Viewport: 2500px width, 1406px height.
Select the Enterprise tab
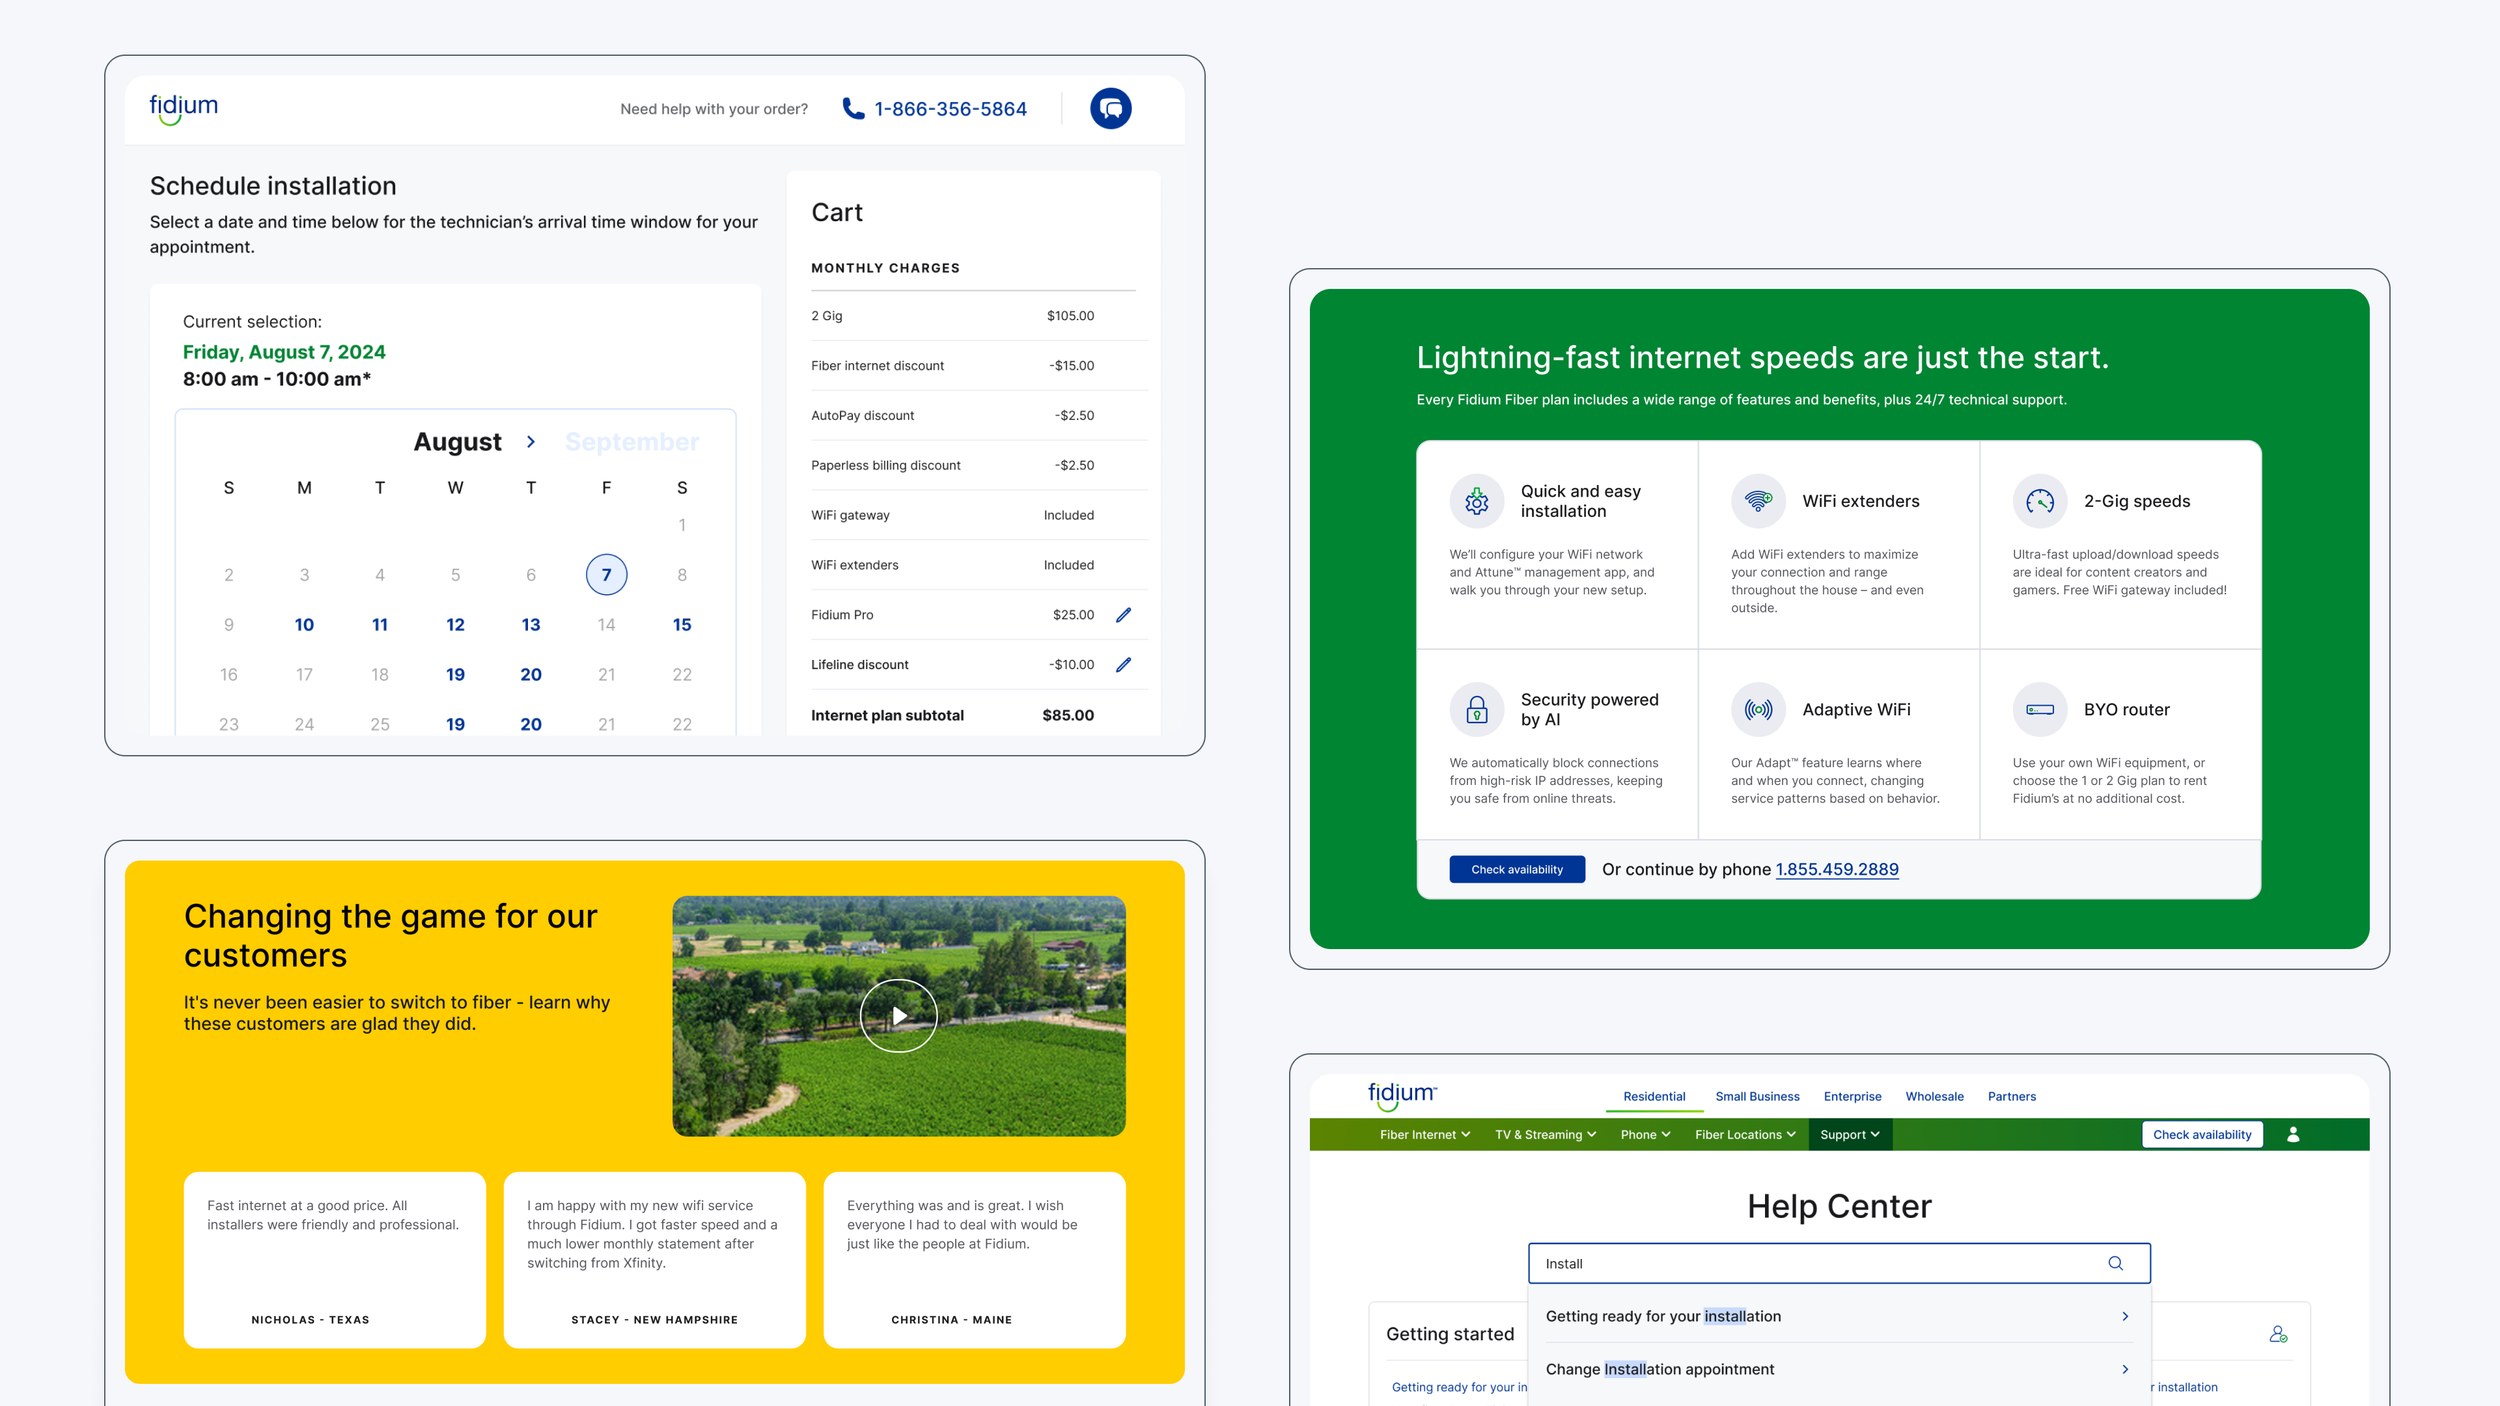(x=1852, y=1096)
